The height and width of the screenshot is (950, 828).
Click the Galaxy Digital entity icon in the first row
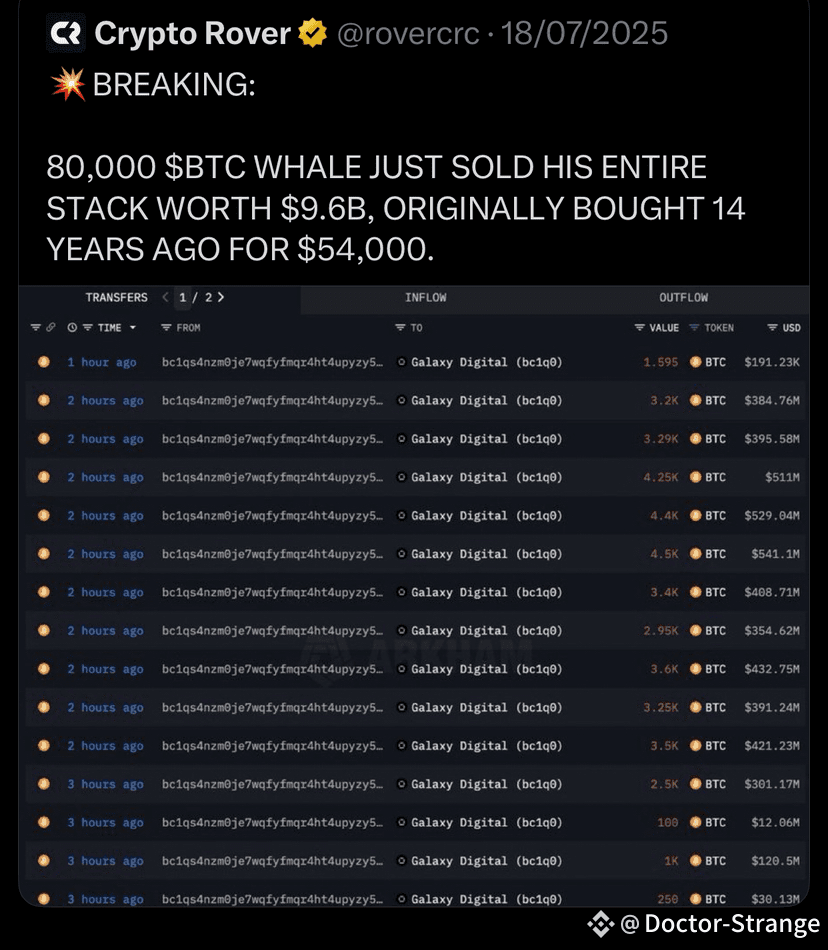[x=401, y=362]
